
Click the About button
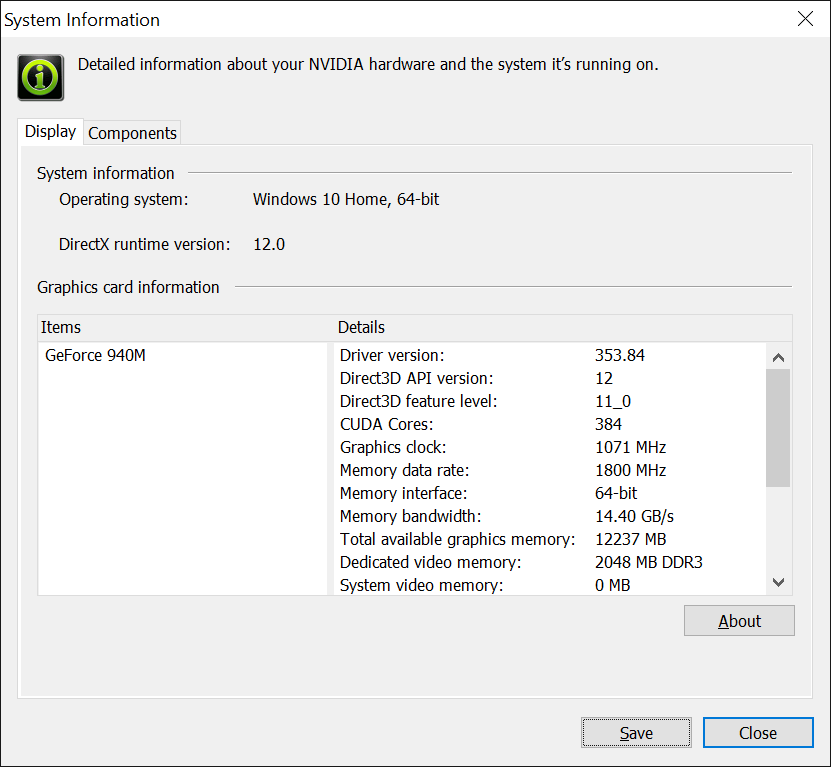coord(739,621)
